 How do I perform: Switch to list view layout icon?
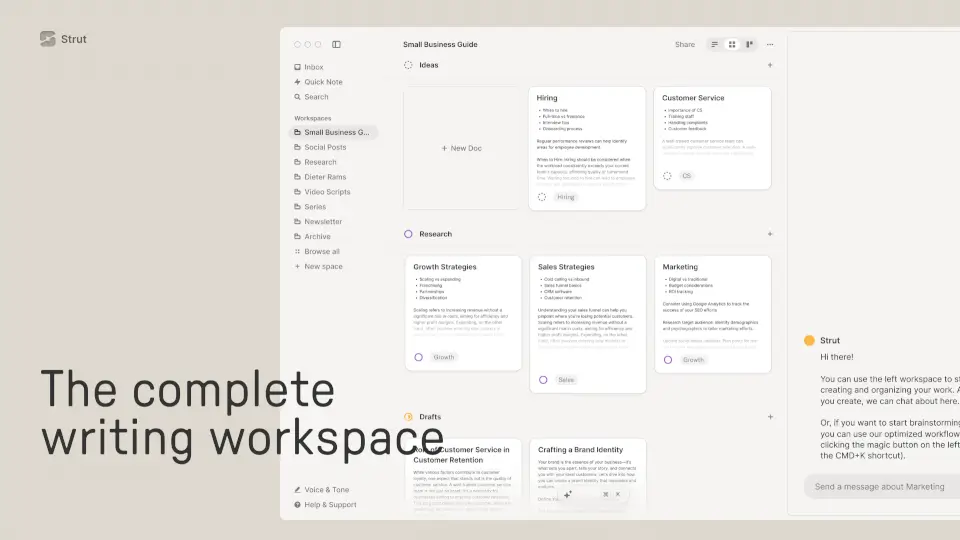pyautogui.click(x=714, y=44)
